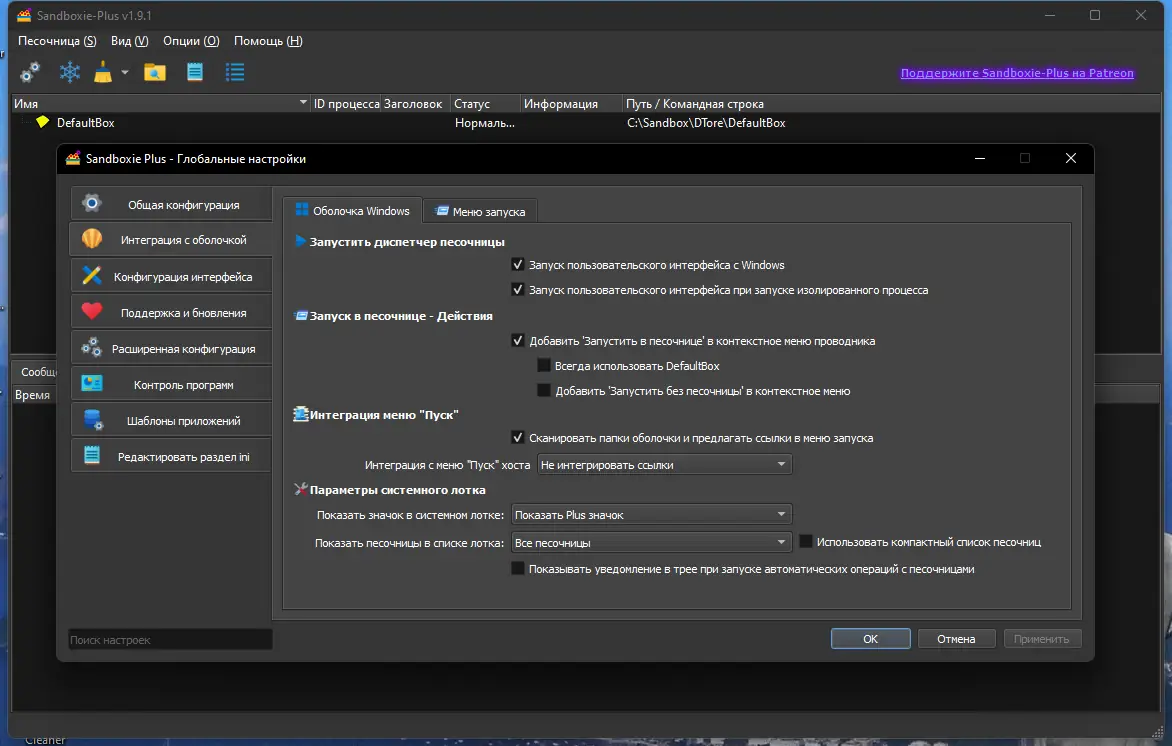Image resolution: width=1172 pixels, height=746 pixels.
Task: Click the Статус column header
Action: 484,103
